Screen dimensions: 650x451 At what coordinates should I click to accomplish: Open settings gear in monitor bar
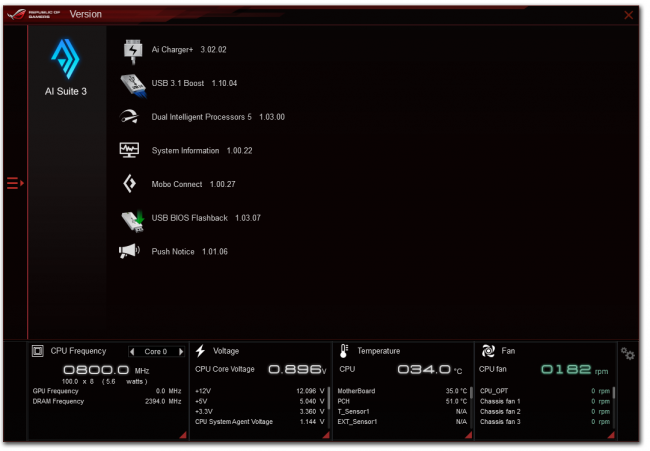(628, 354)
